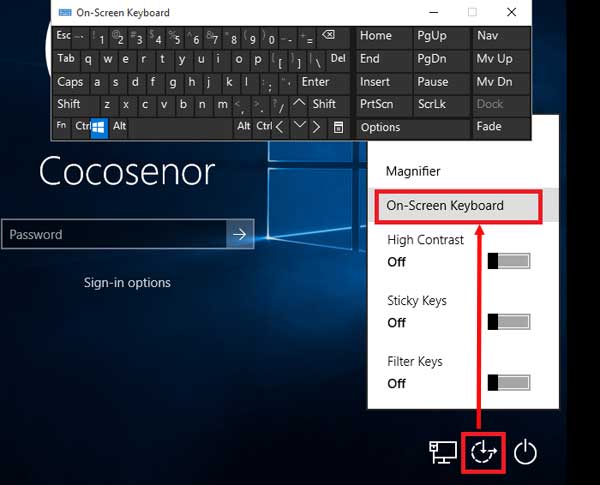Click the Tab key
Image resolution: width=600 pixels, height=485 pixels.
(x=67, y=60)
